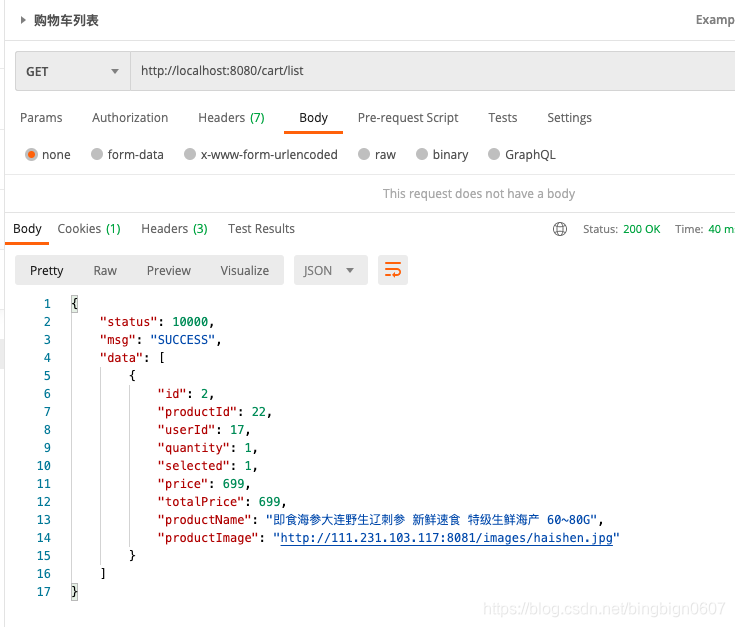The image size is (735, 627).
Task: Choose the GraphQL body option
Action: coord(494,154)
